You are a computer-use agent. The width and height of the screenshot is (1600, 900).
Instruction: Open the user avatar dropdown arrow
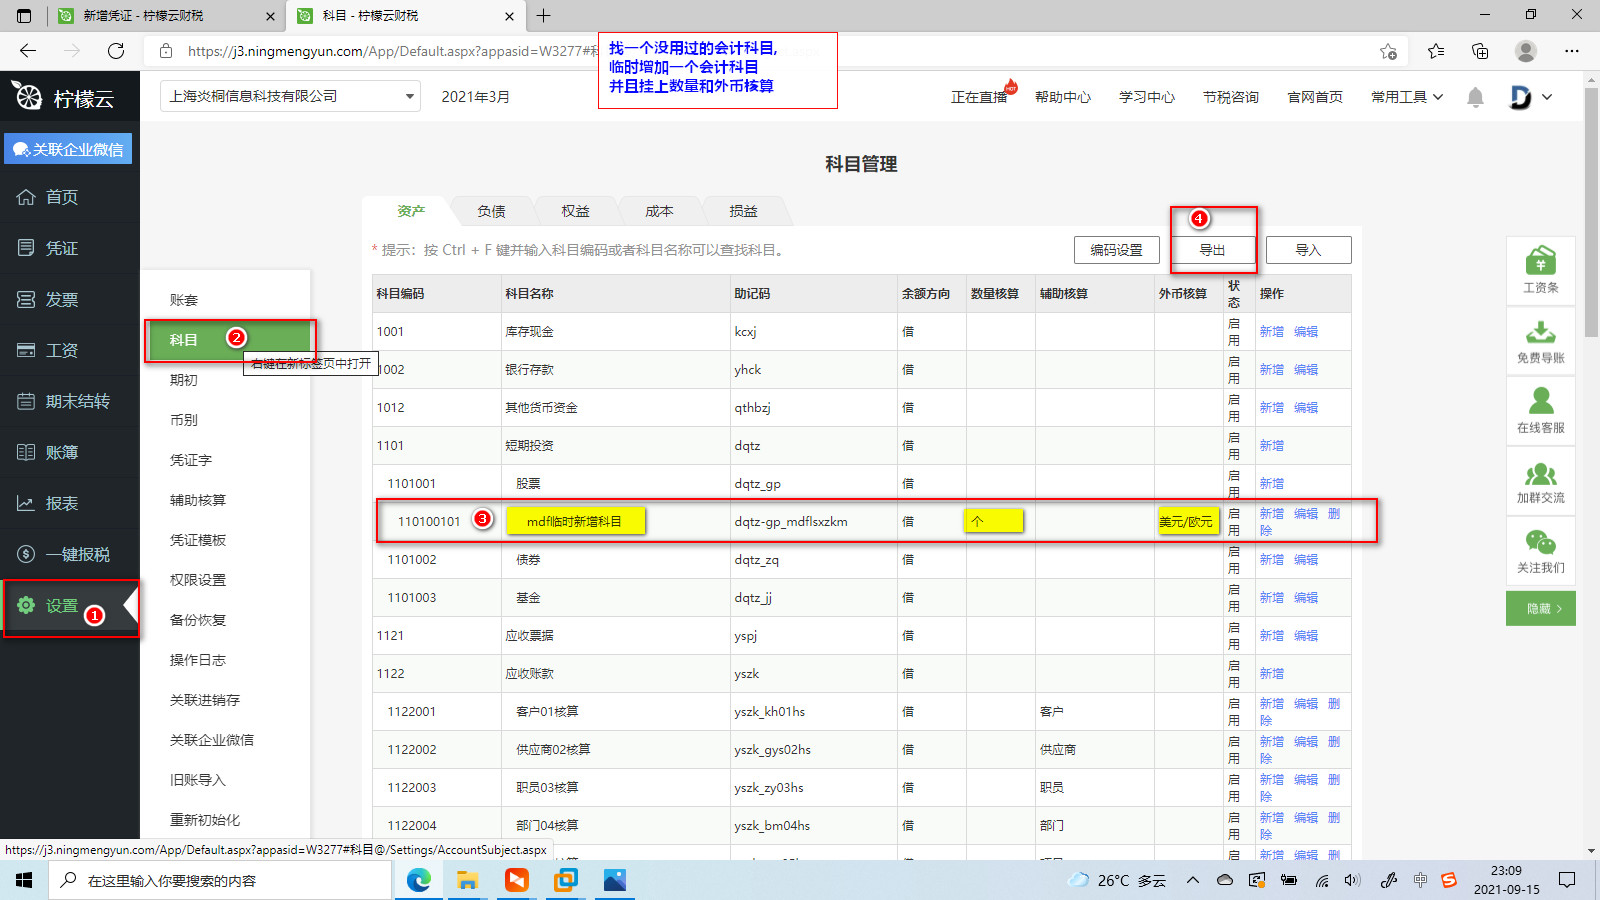(1547, 97)
